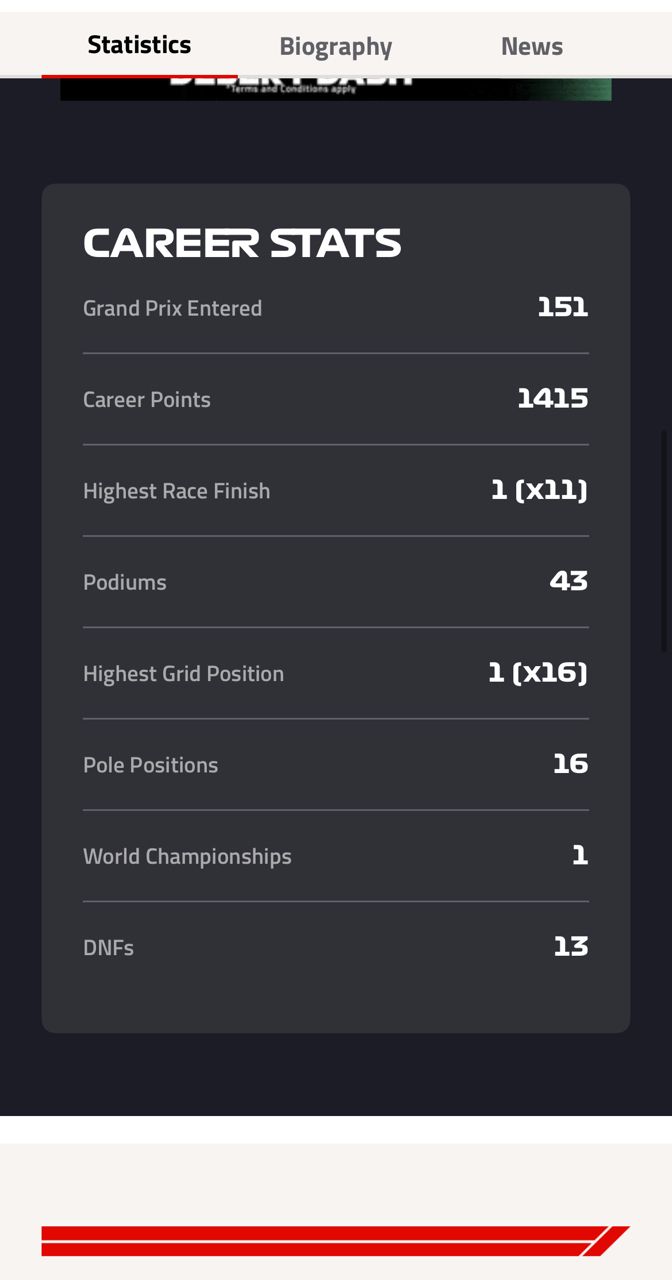
Task: Click the Career Stats heading
Action: pos(242,243)
